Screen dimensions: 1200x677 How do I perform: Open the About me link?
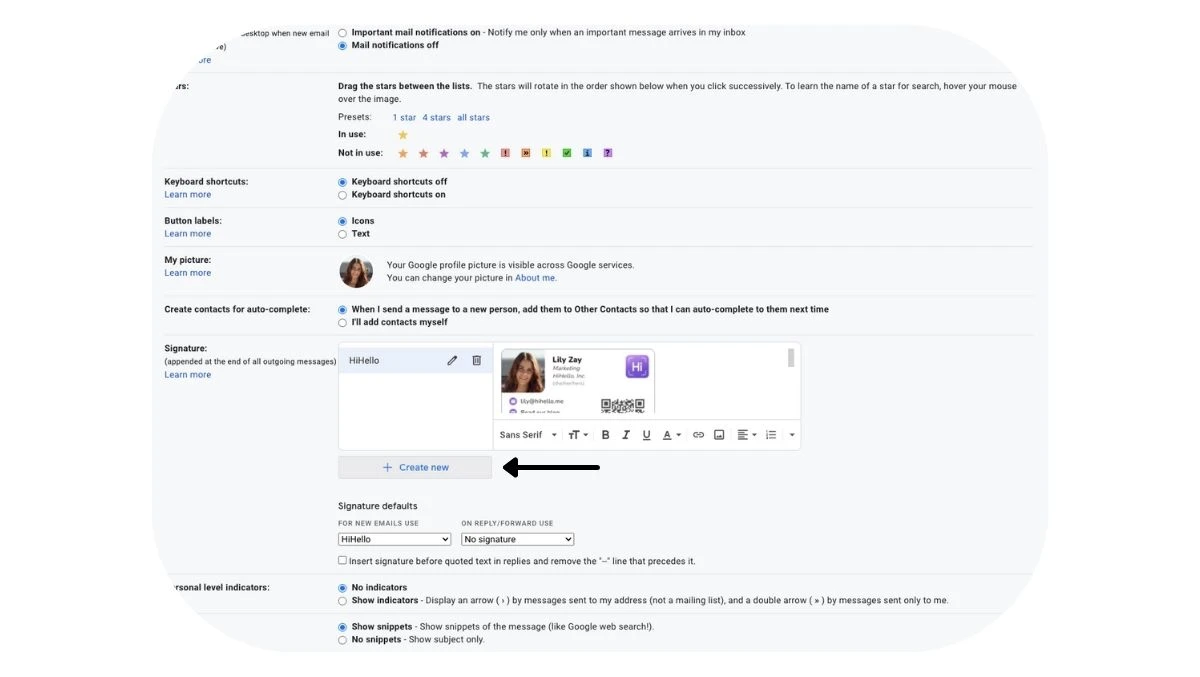[x=537, y=277]
